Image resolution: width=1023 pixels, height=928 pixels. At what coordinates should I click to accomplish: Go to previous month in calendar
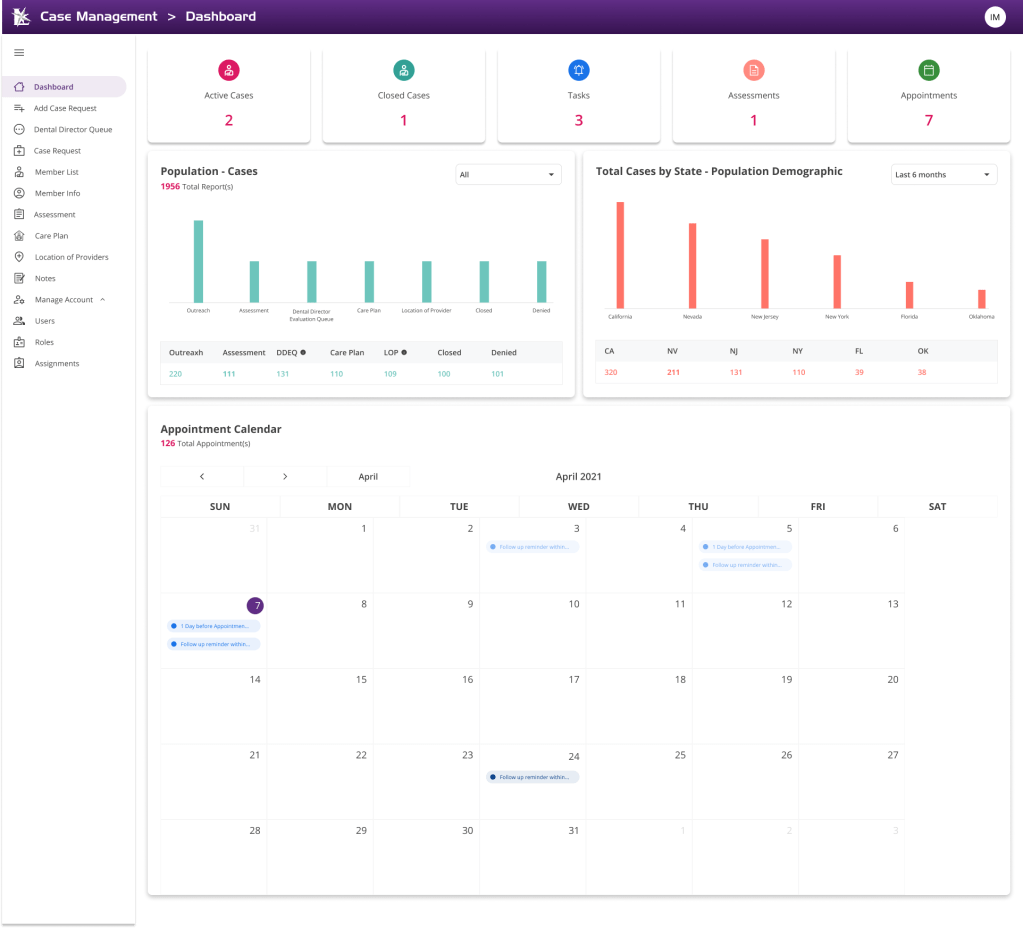tap(202, 477)
